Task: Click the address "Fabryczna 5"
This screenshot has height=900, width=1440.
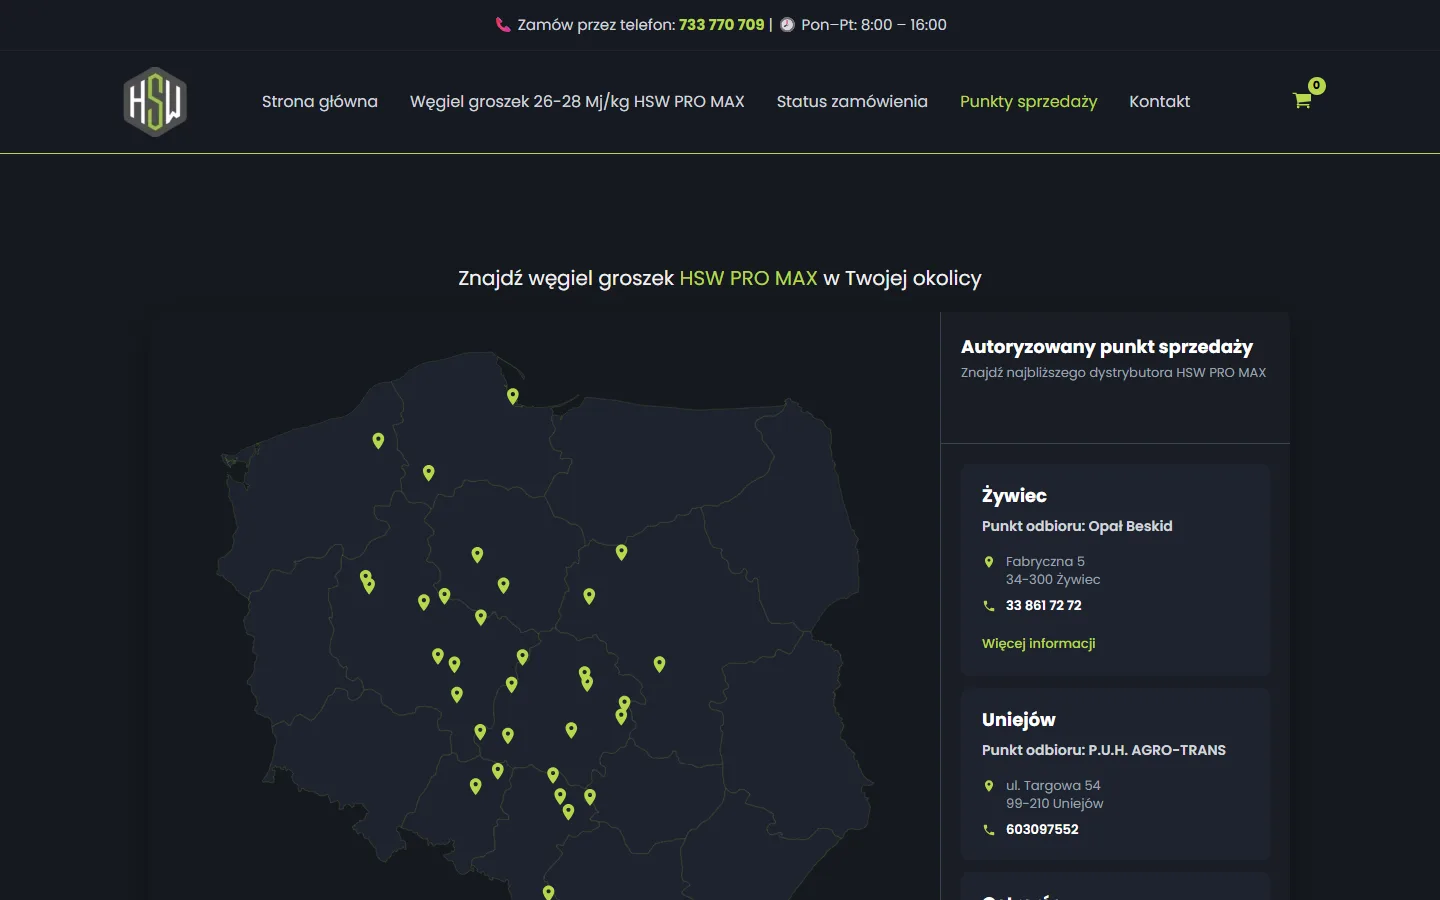Action: pos(1045,561)
